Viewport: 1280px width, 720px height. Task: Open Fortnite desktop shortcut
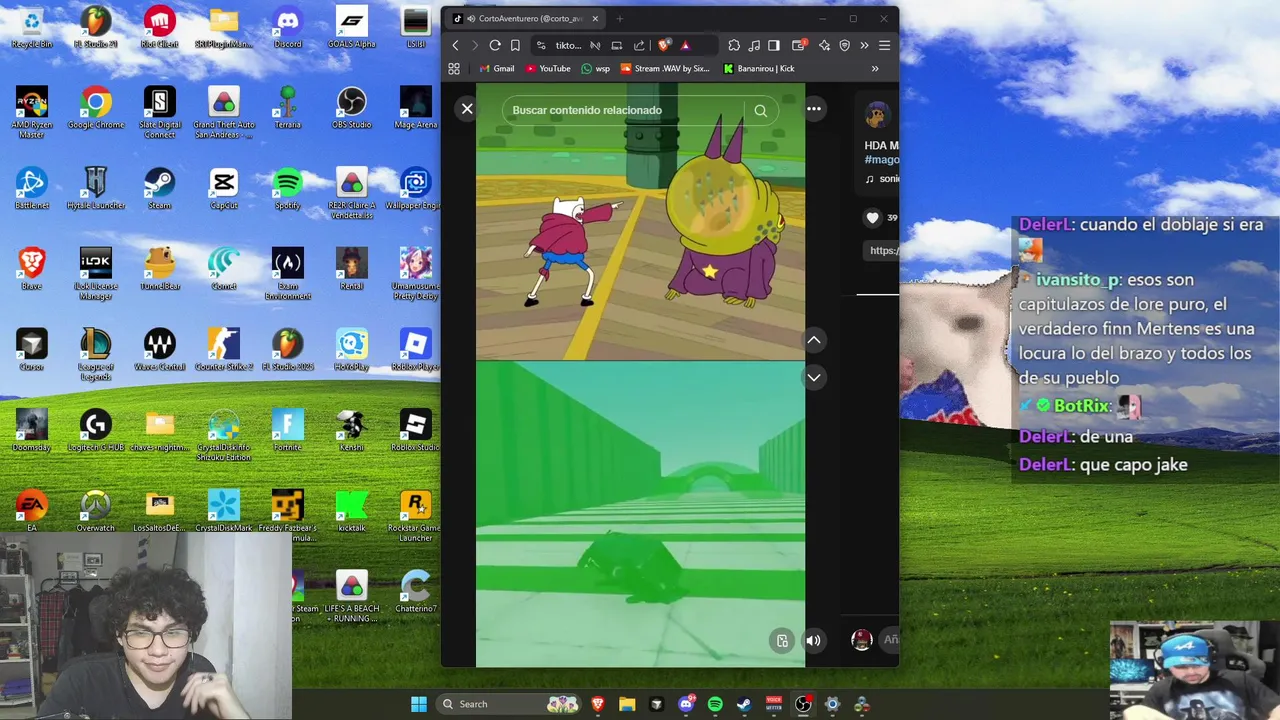(x=288, y=431)
